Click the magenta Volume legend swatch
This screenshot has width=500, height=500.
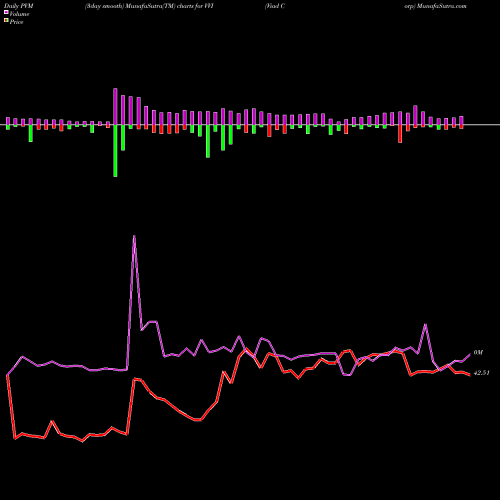(x=6, y=12)
